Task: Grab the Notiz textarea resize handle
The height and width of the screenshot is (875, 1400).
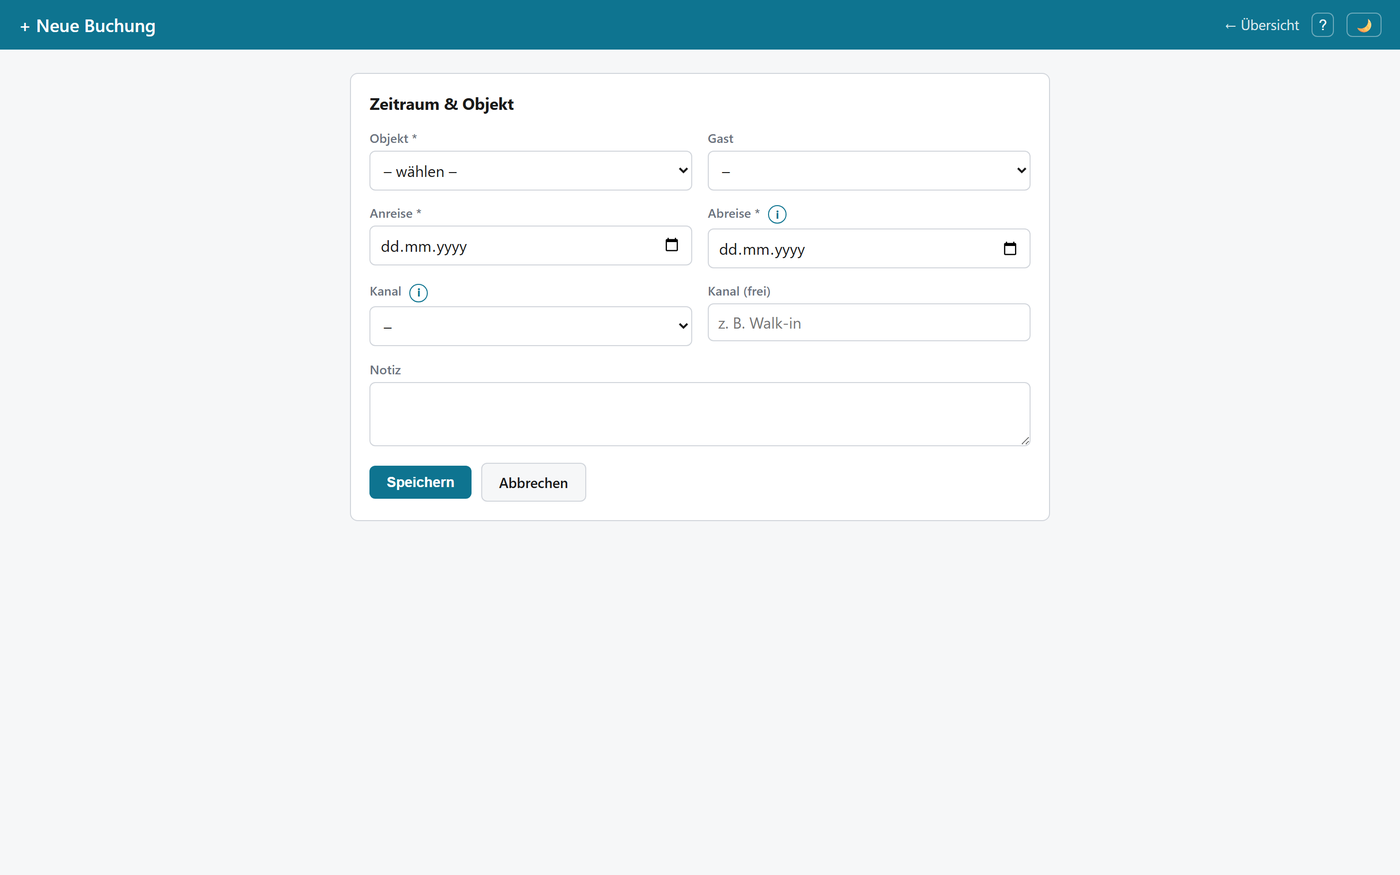Action: [1025, 440]
